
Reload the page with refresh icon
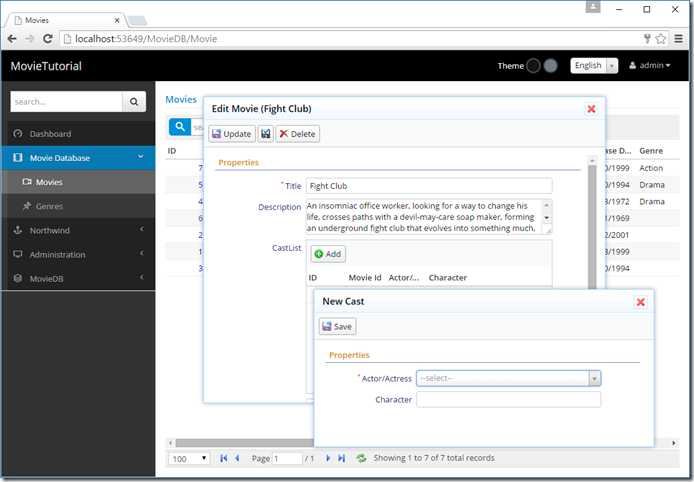point(48,39)
